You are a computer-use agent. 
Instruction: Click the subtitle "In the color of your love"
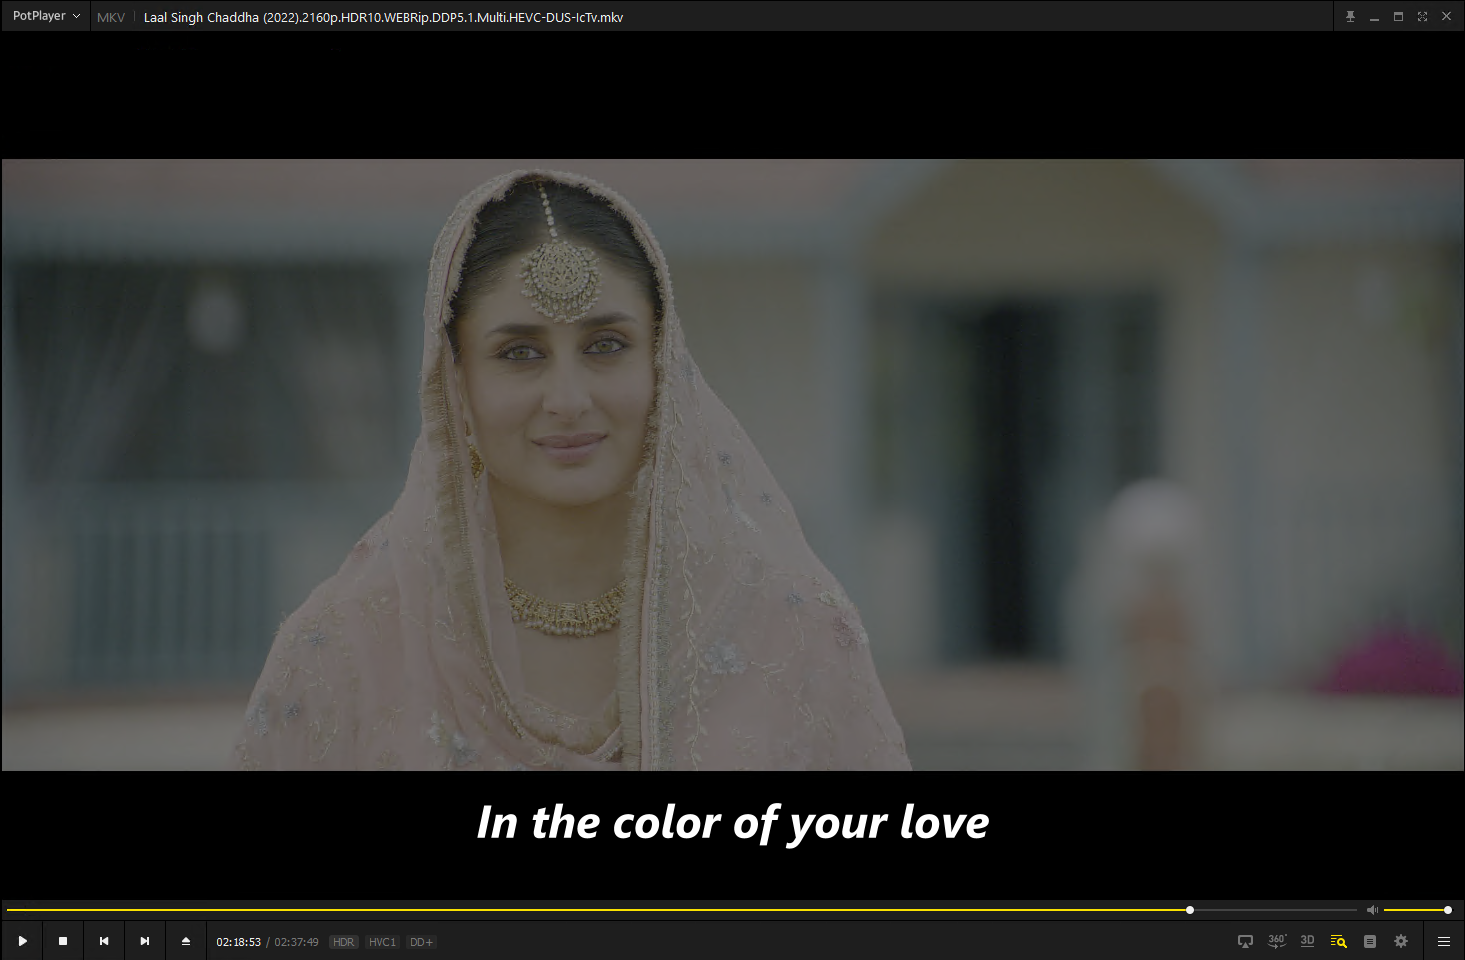(733, 823)
